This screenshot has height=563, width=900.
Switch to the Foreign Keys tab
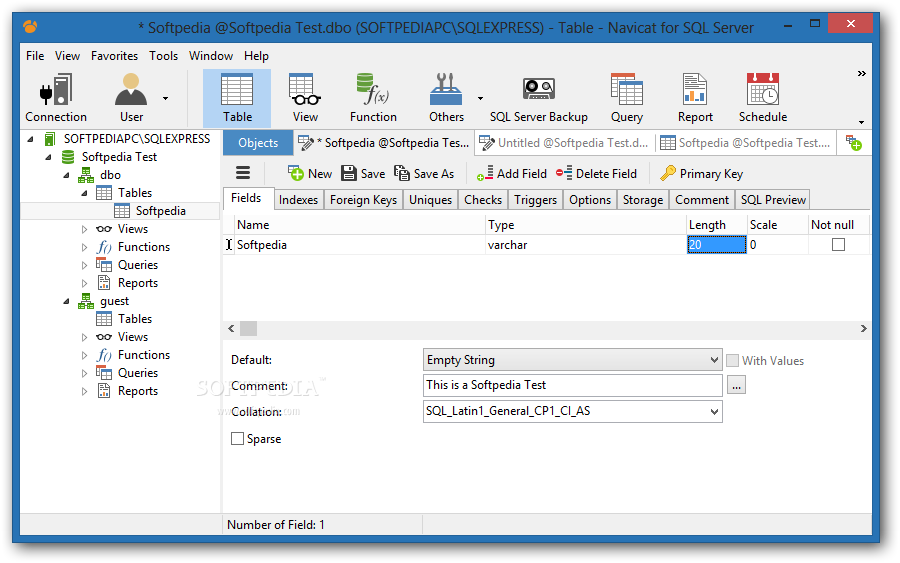tap(363, 200)
